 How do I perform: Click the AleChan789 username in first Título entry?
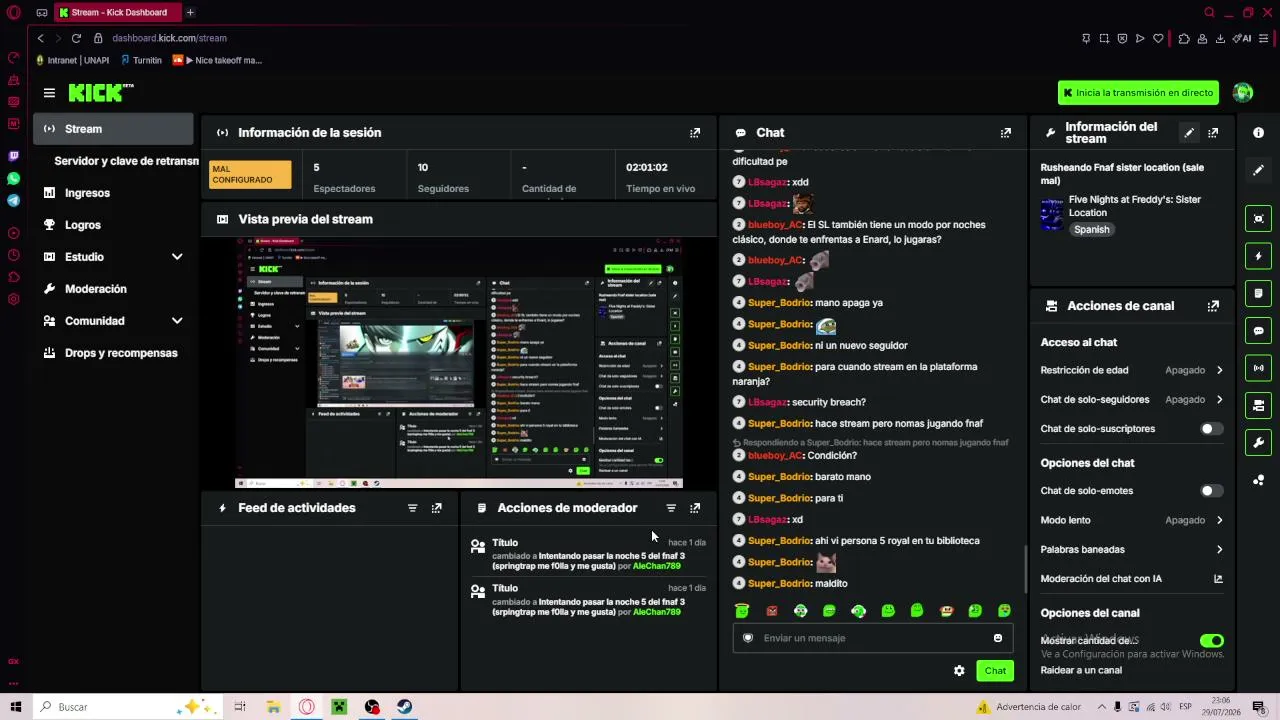tap(657, 566)
